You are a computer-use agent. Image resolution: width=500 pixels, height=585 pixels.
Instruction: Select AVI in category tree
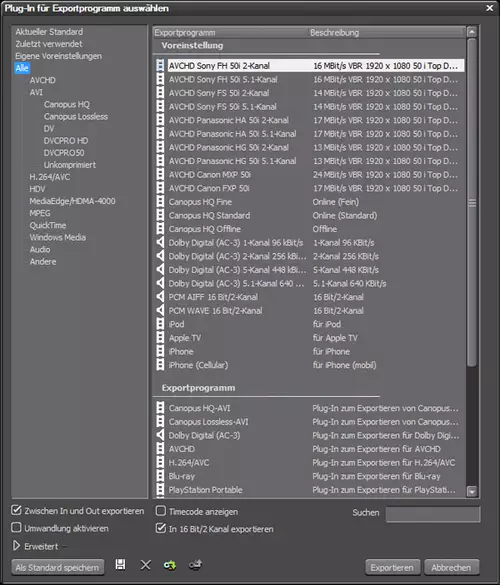(x=36, y=92)
